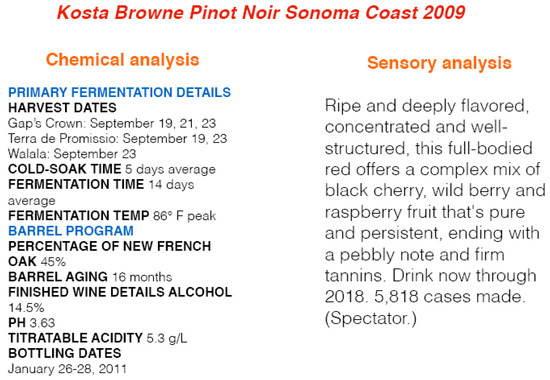Click the Primary Fermentation Details heading

point(119,92)
